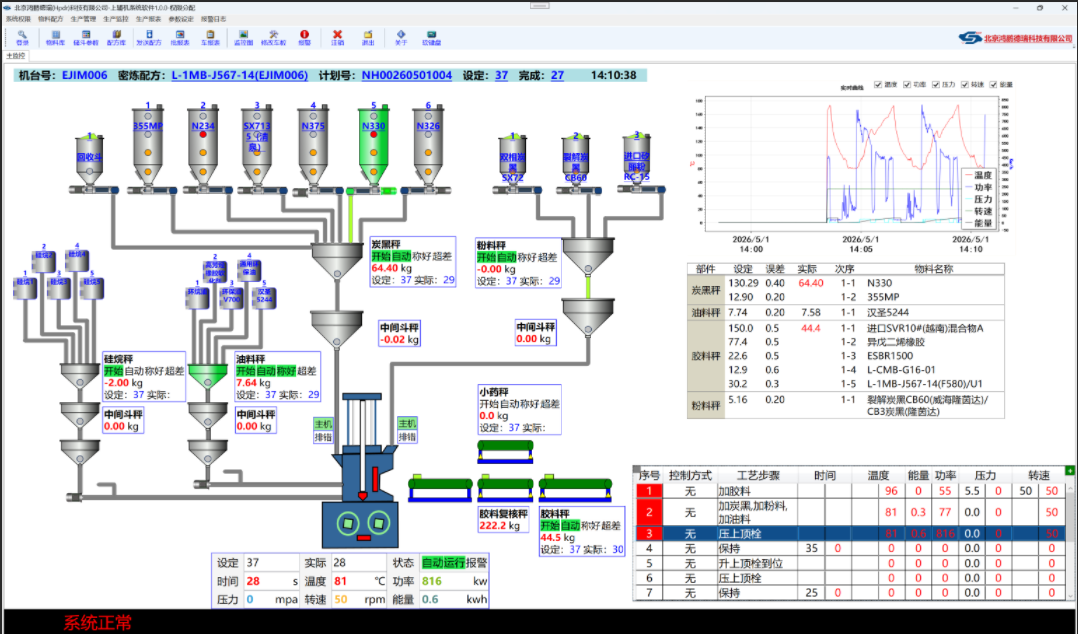Open the 报警日志 menu
This screenshot has height=634, width=1078.
click(213, 19)
